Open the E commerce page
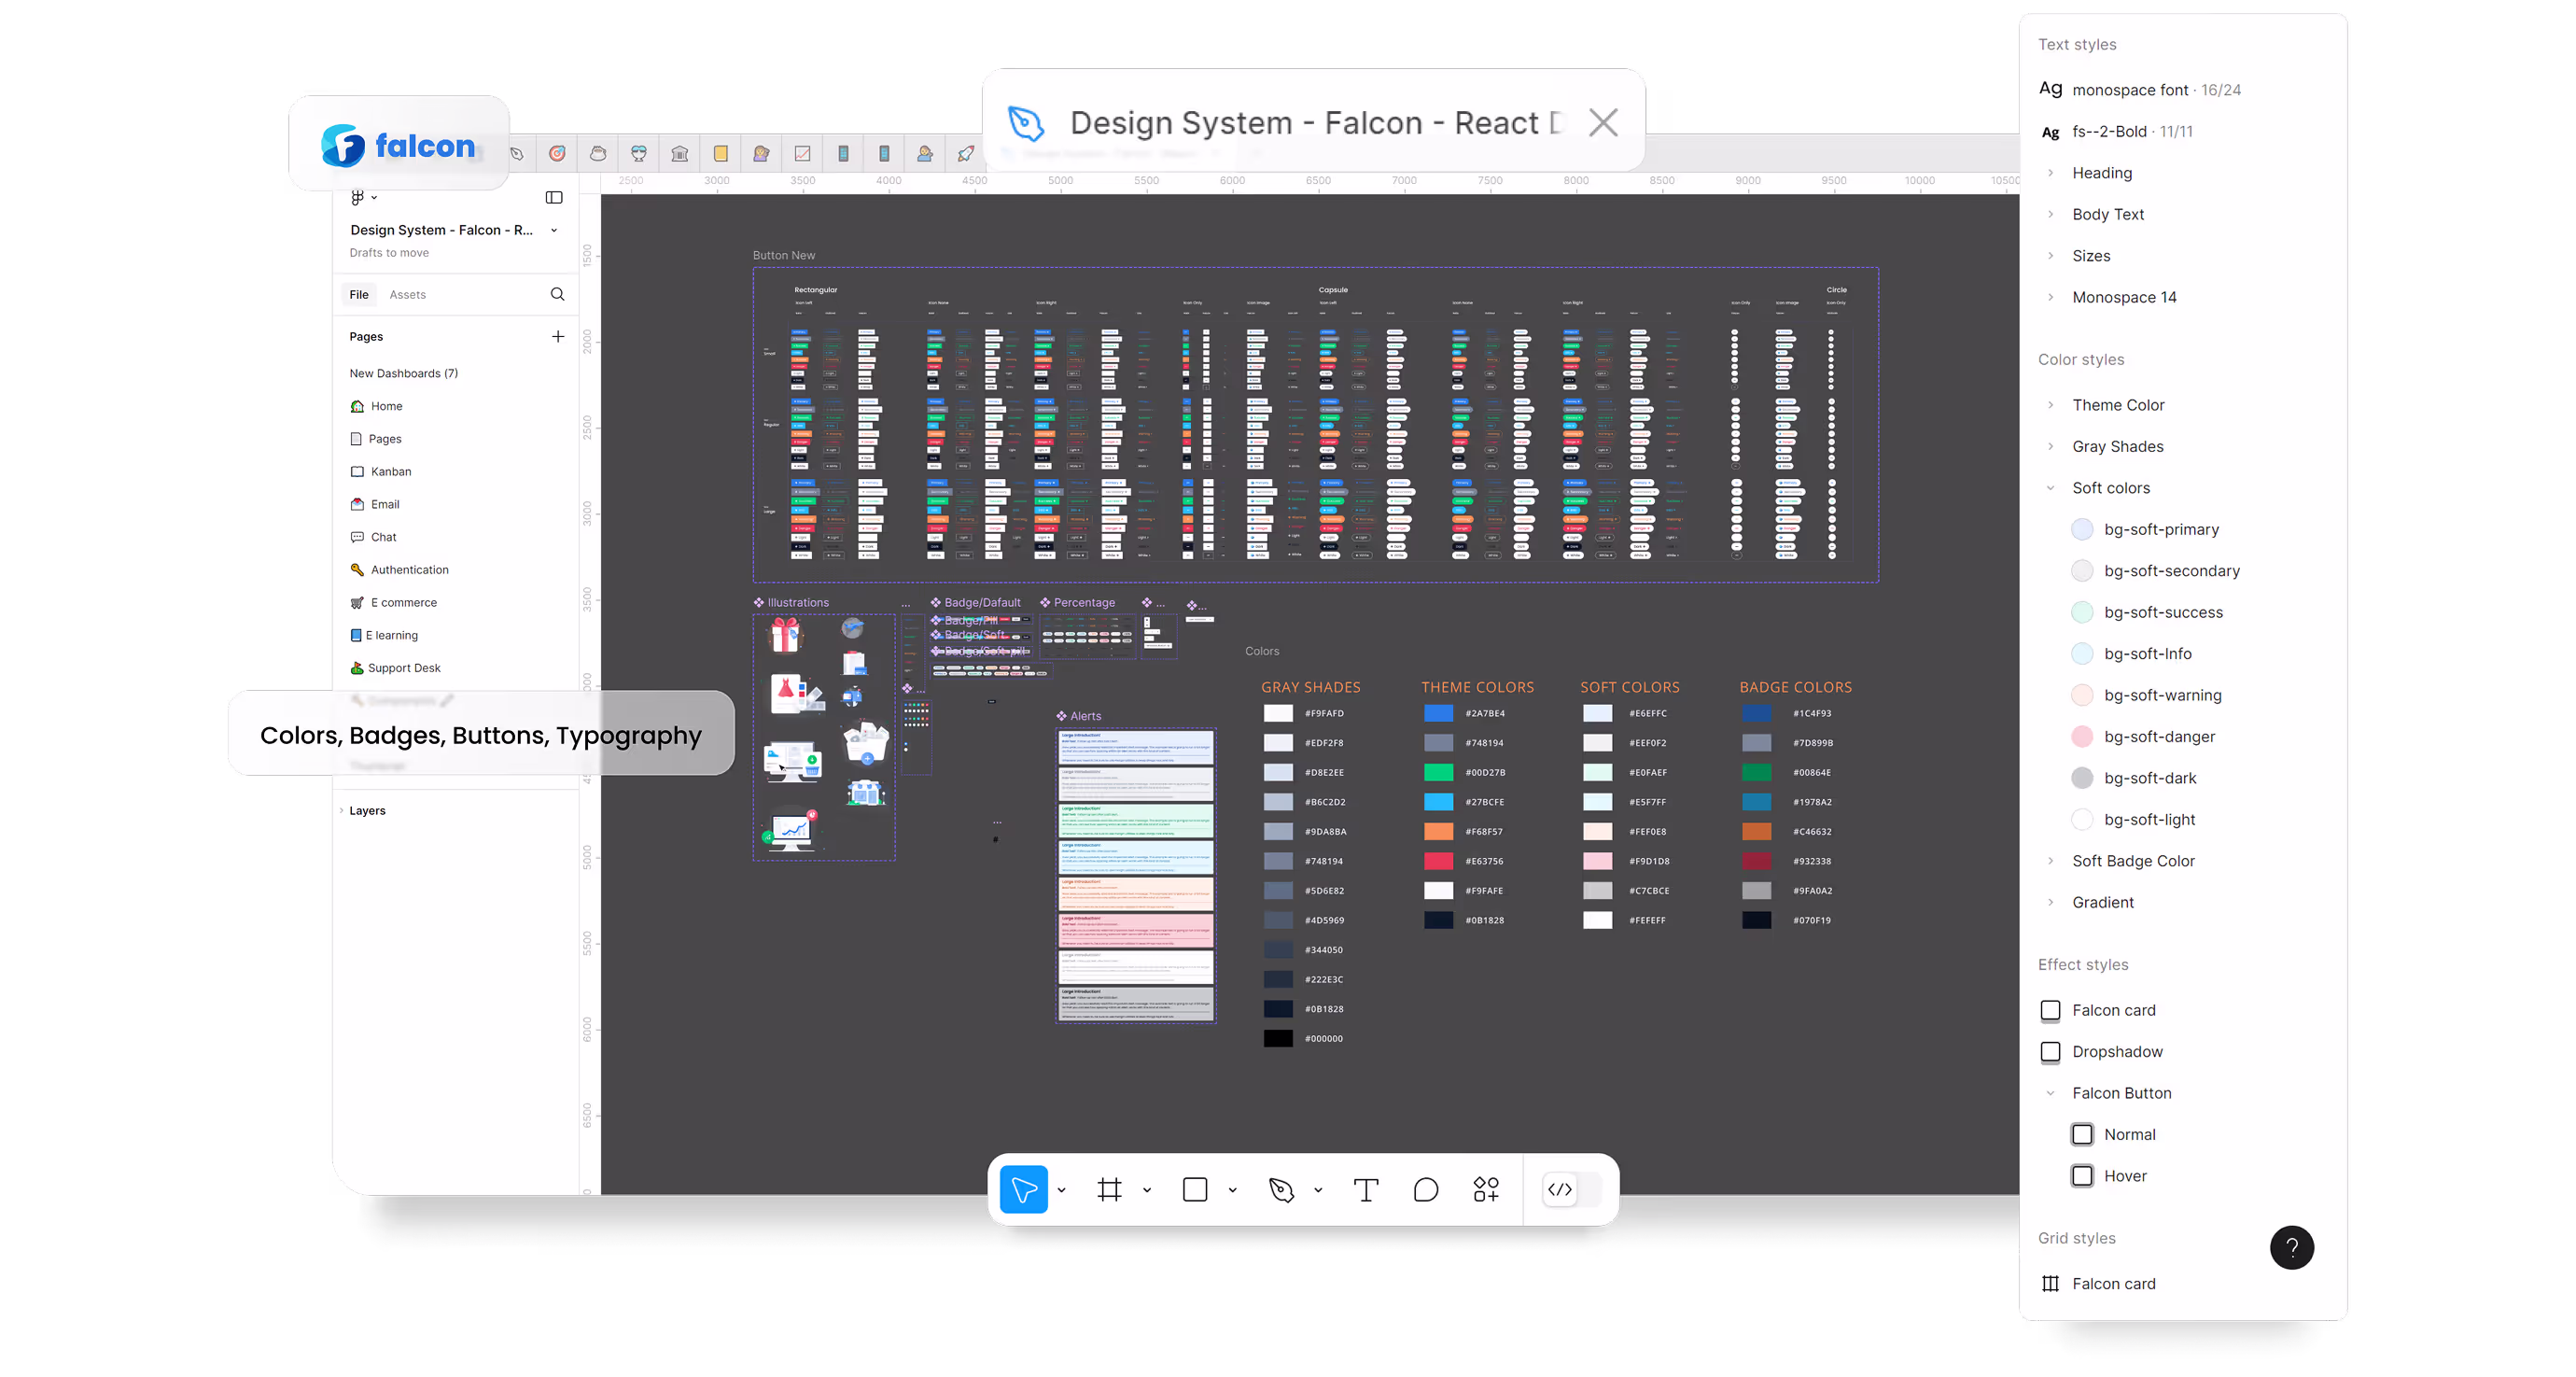Screen dimensions: 2576x1377 tap(393, 602)
